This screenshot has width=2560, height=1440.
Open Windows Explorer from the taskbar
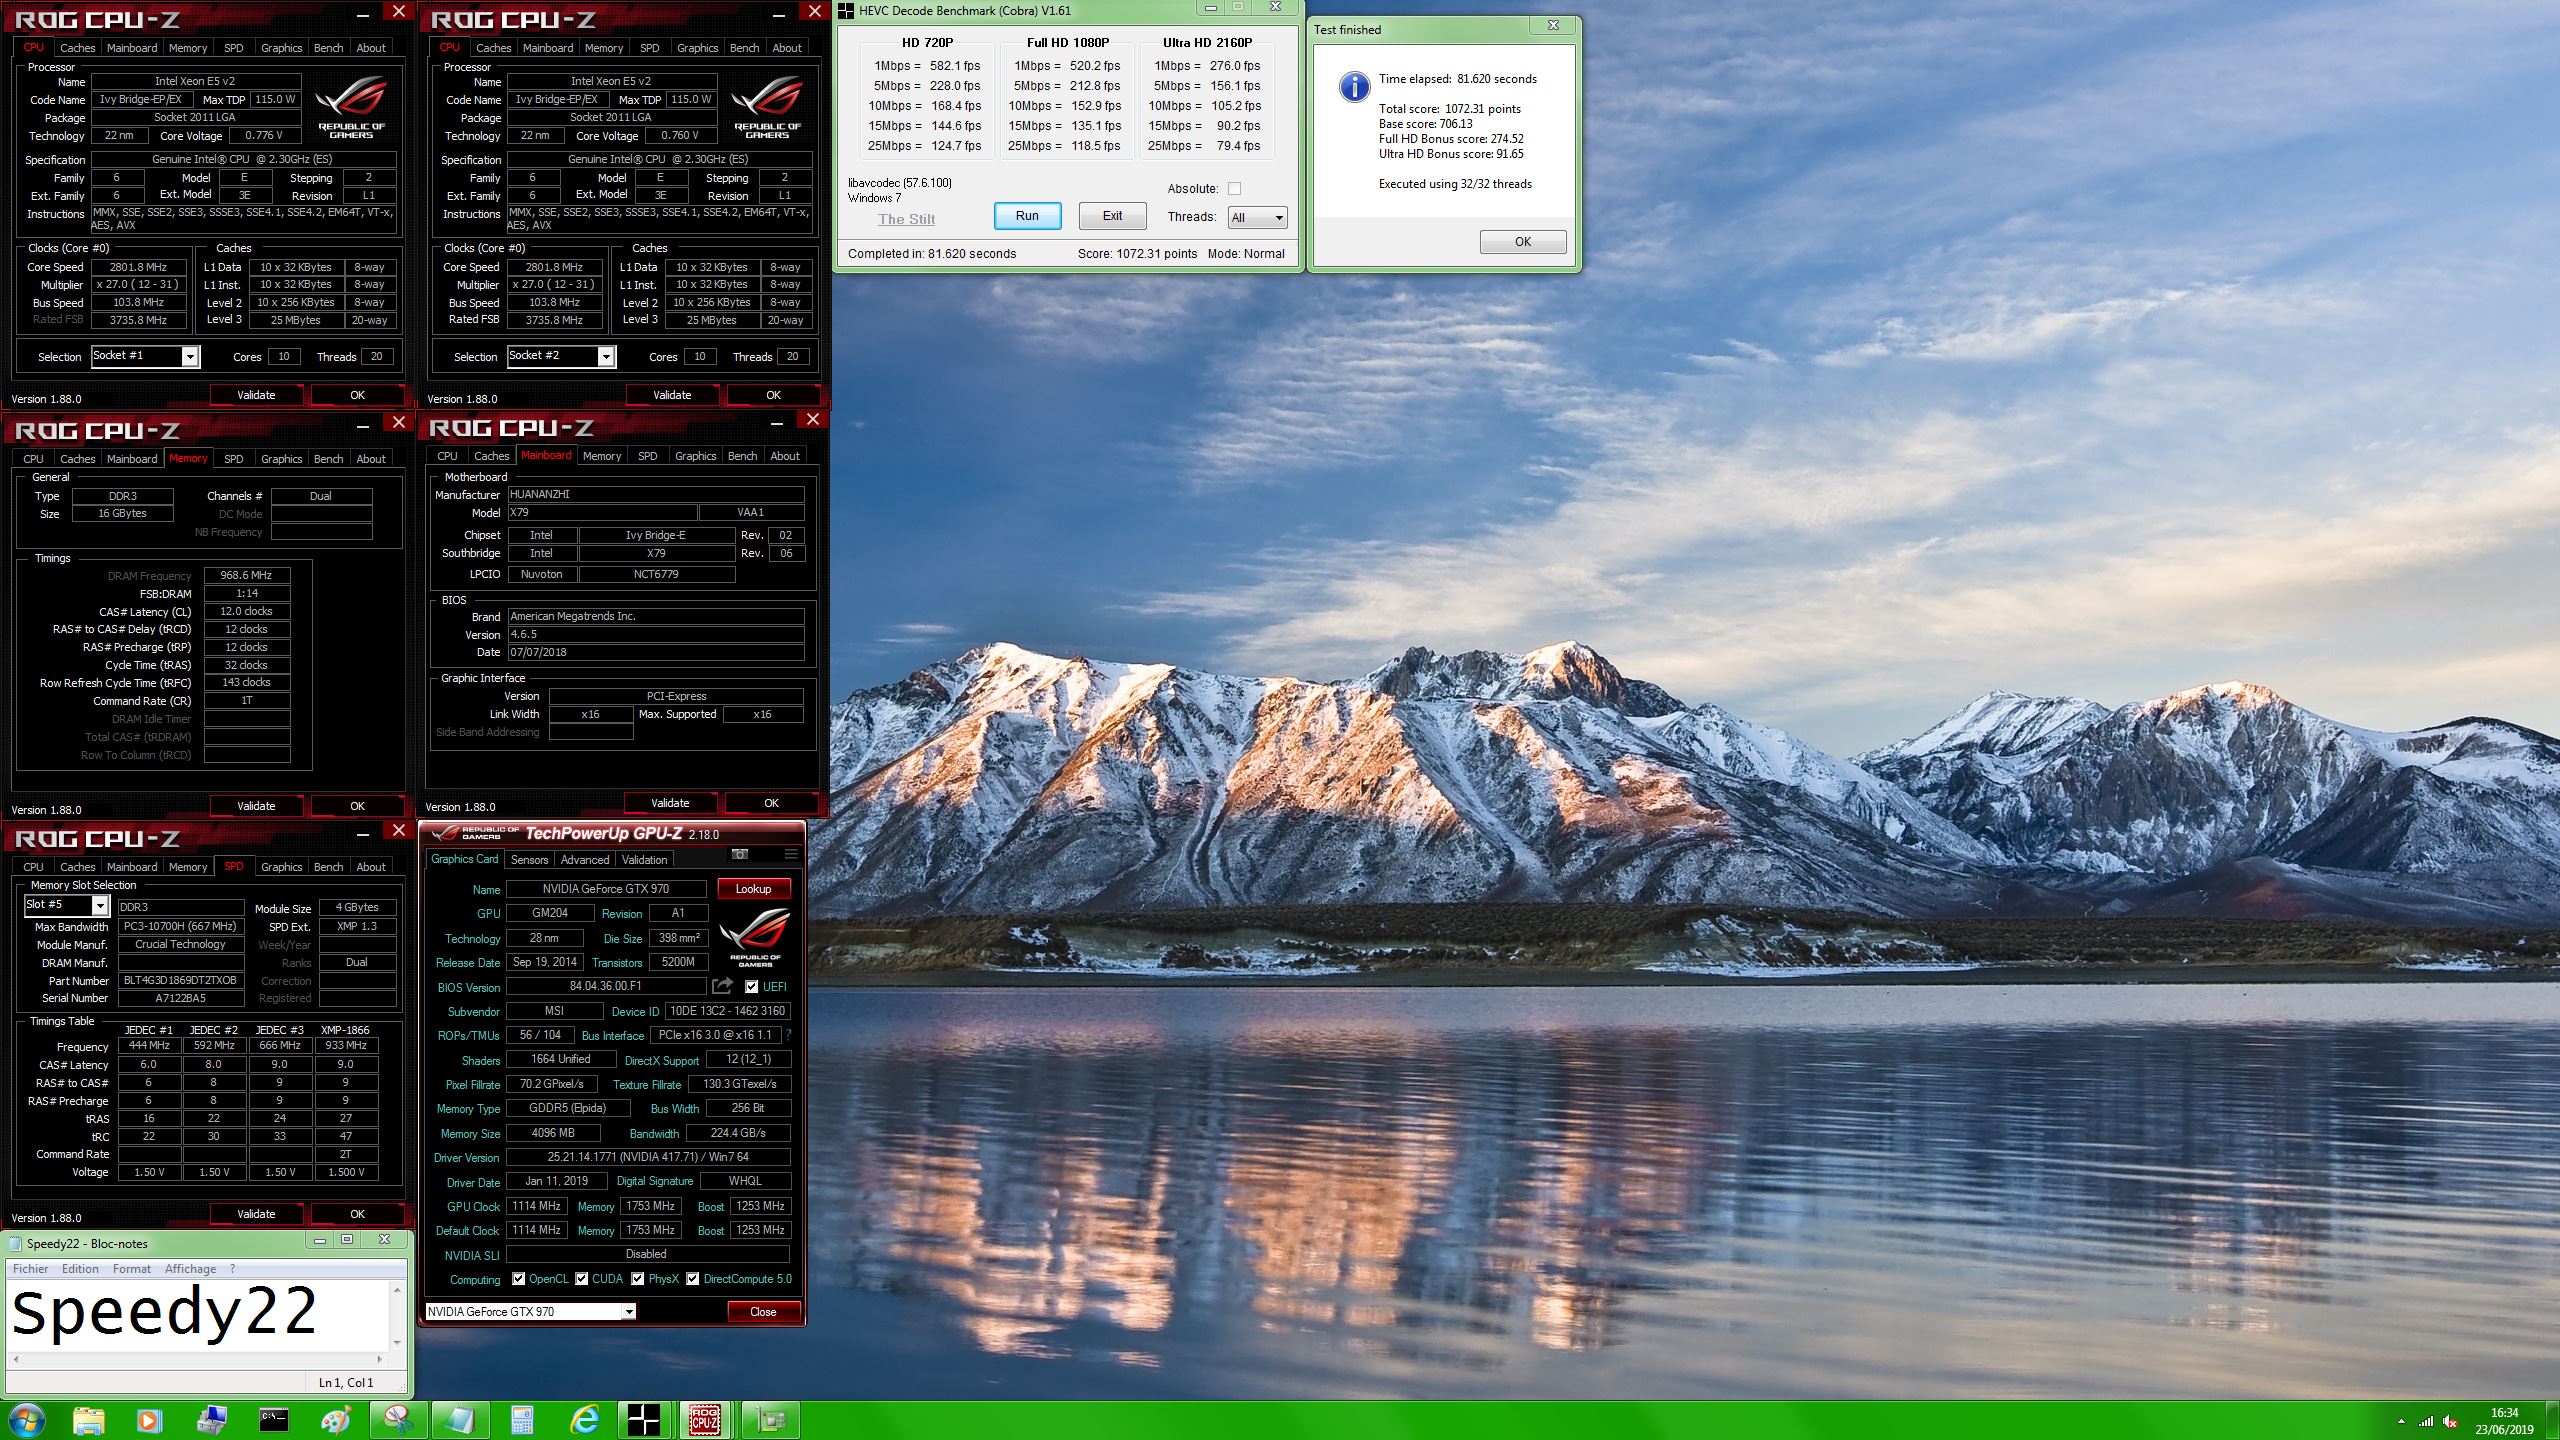pyautogui.click(x=88, y=1420)
